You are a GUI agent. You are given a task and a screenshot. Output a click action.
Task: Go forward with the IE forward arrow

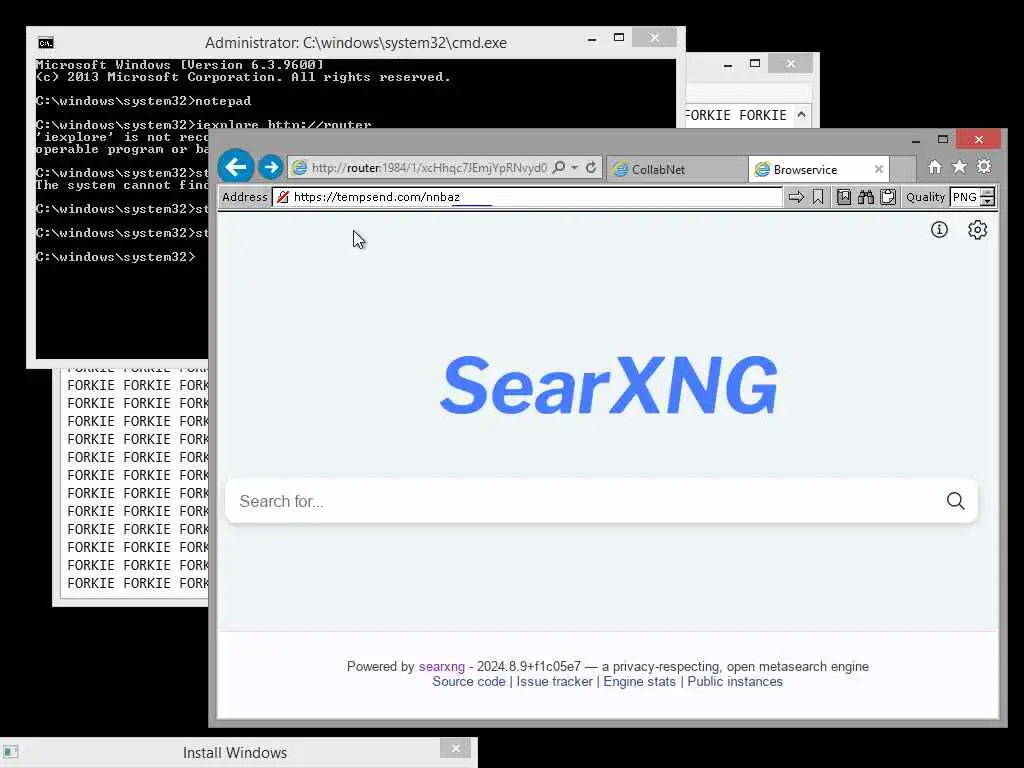click(270, 167)
